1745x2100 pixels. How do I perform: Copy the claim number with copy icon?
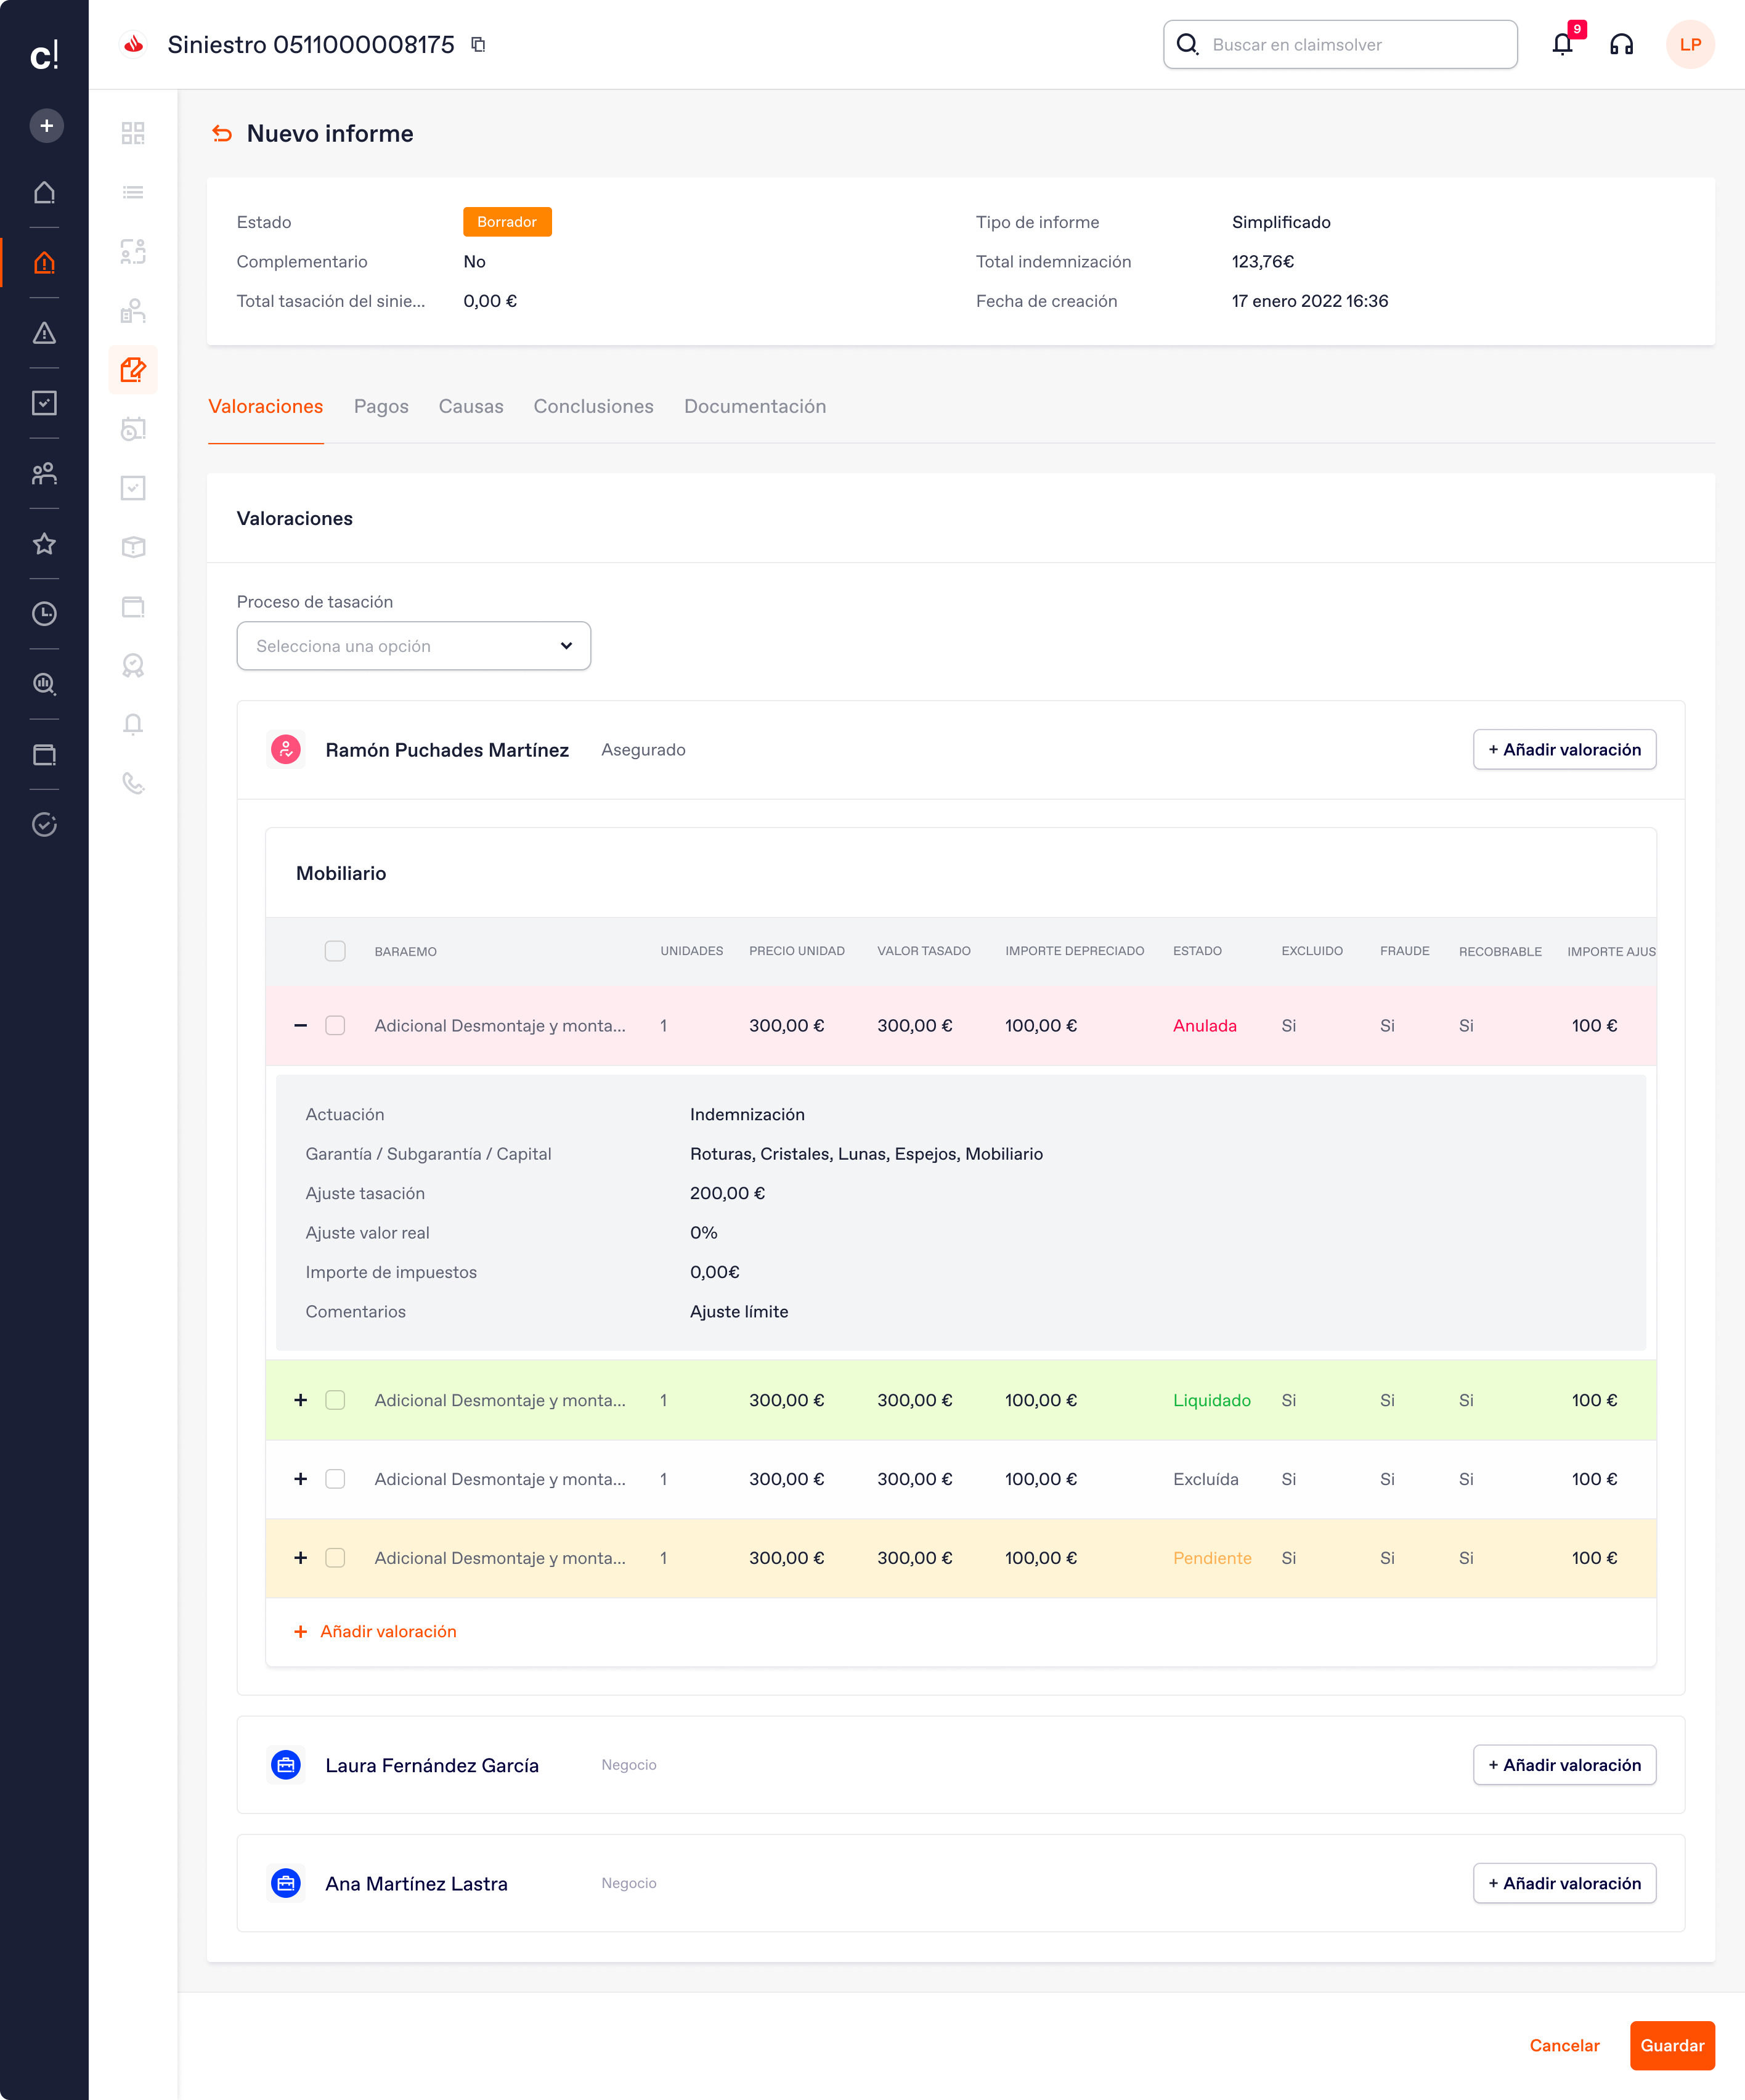478,45
